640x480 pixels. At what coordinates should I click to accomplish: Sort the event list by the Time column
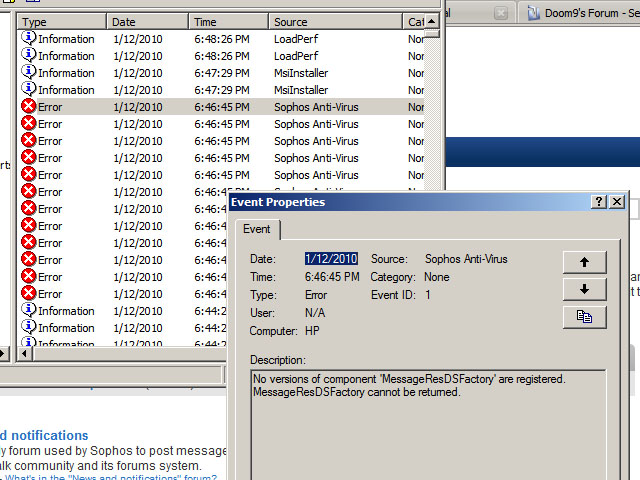pos(229,22)
